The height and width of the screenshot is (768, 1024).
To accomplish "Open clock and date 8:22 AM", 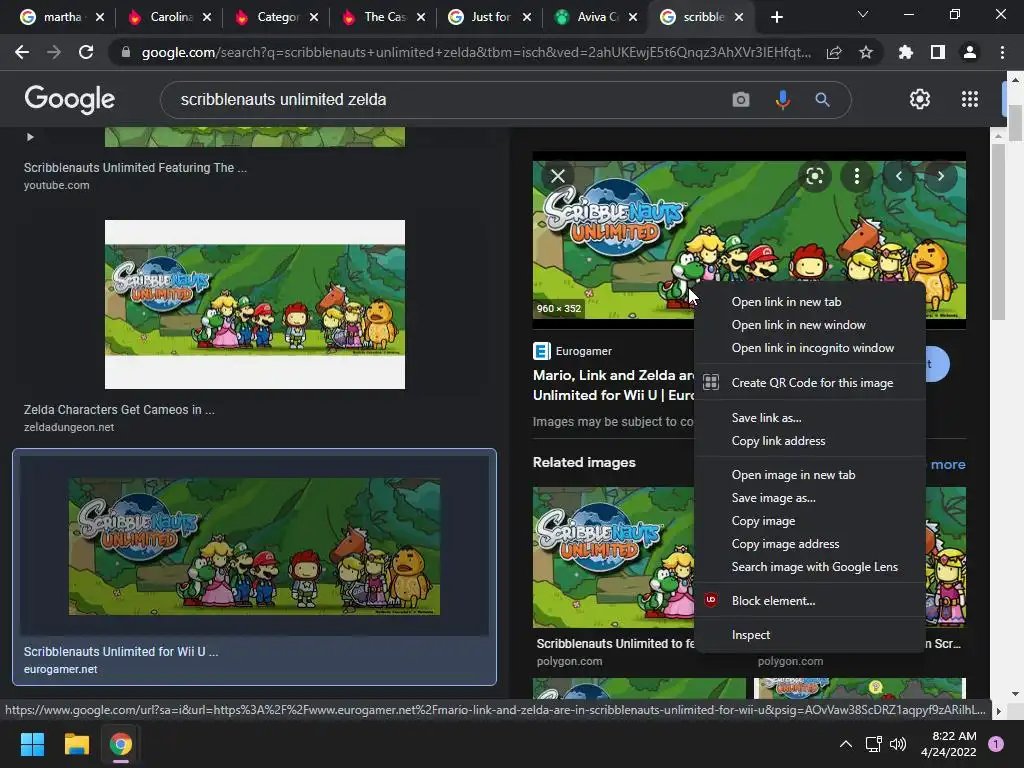I will pyautogui.click(x=948, y=744).
